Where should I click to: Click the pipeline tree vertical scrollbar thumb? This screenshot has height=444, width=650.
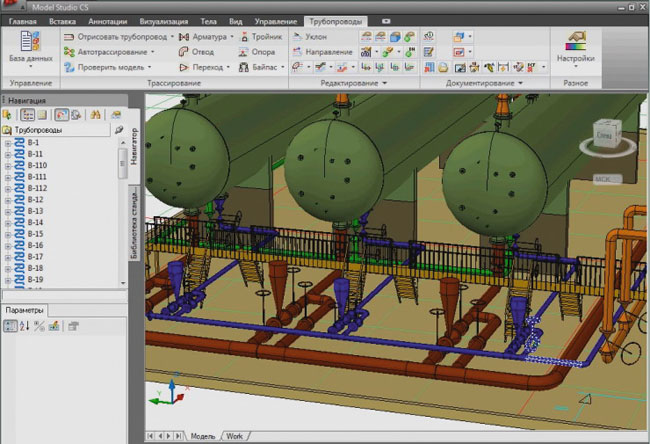click(x=122, y=163)
